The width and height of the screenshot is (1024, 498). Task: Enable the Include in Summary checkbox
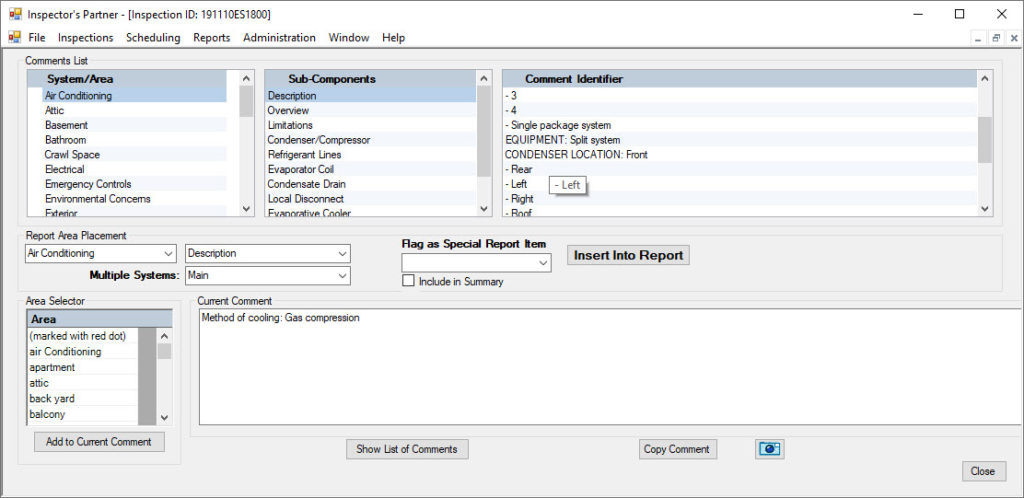(408, 281)
